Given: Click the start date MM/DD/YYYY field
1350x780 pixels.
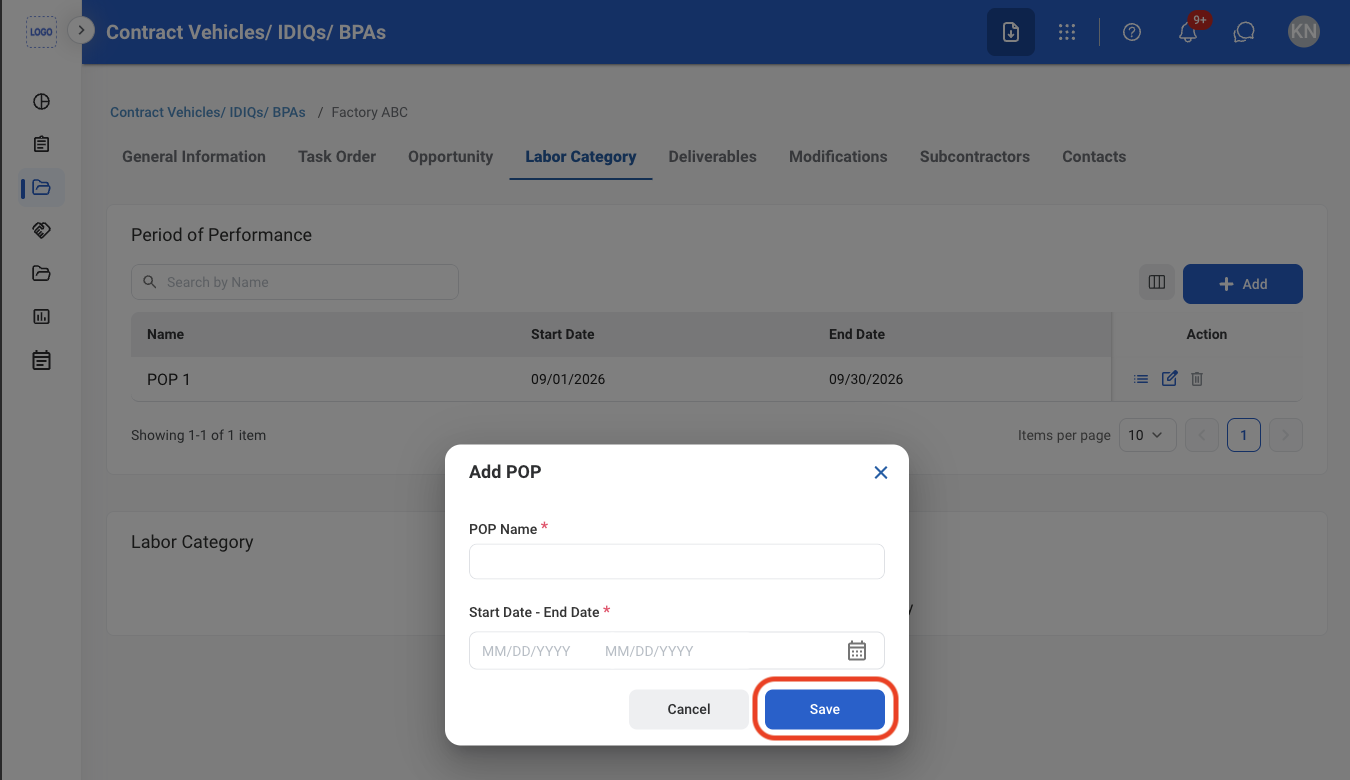Looking at the screenshot, I should coord(526,651).
